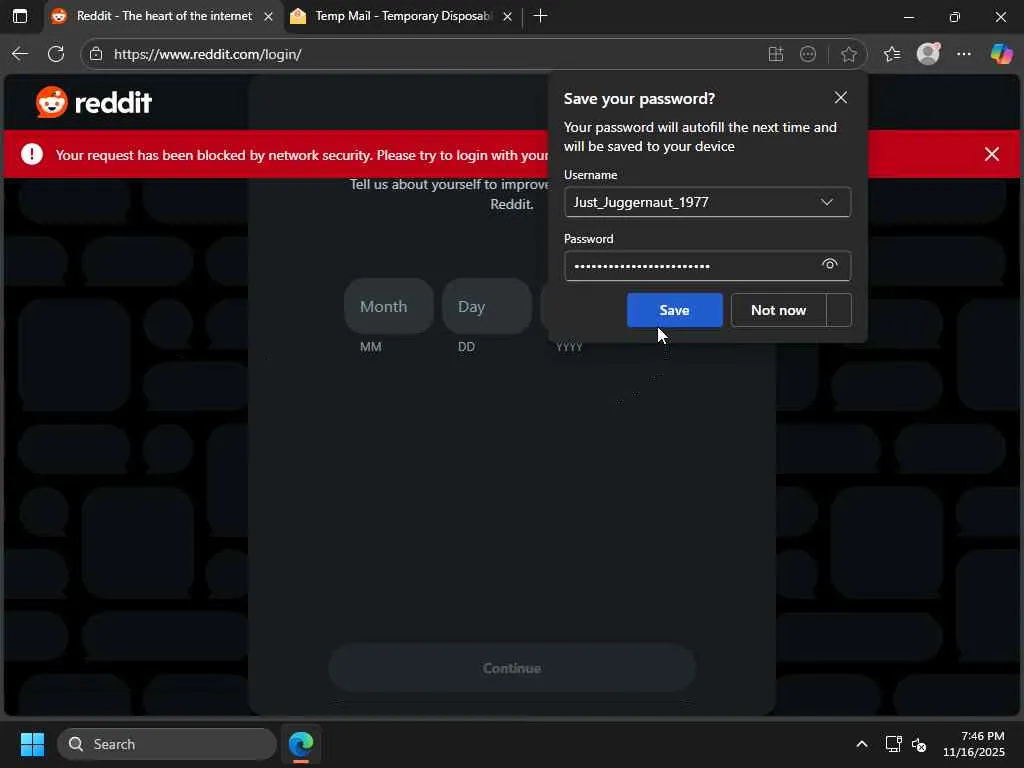
Task: Go back with the browser back arrow
Action: point(20,54)
